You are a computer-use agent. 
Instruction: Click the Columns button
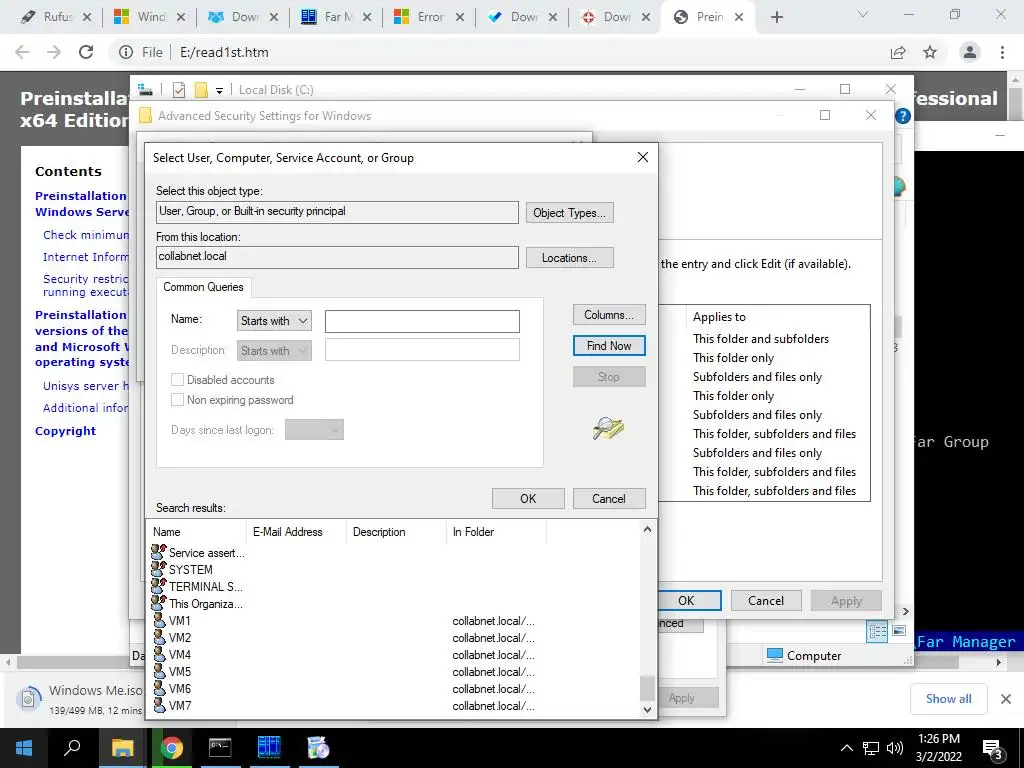pyautogui.click(x=609, y=315)
